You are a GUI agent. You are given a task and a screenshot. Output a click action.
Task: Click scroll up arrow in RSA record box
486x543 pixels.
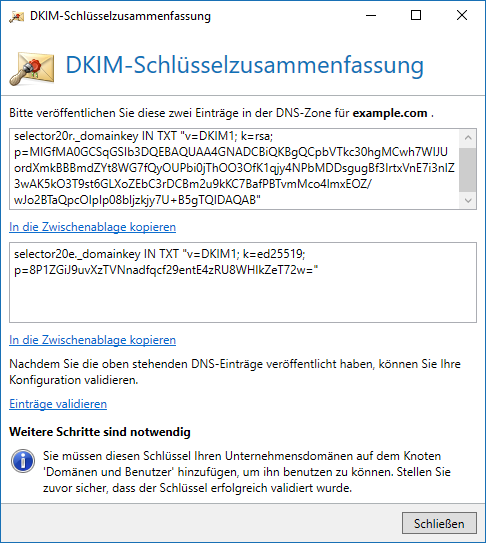point(468,137)
